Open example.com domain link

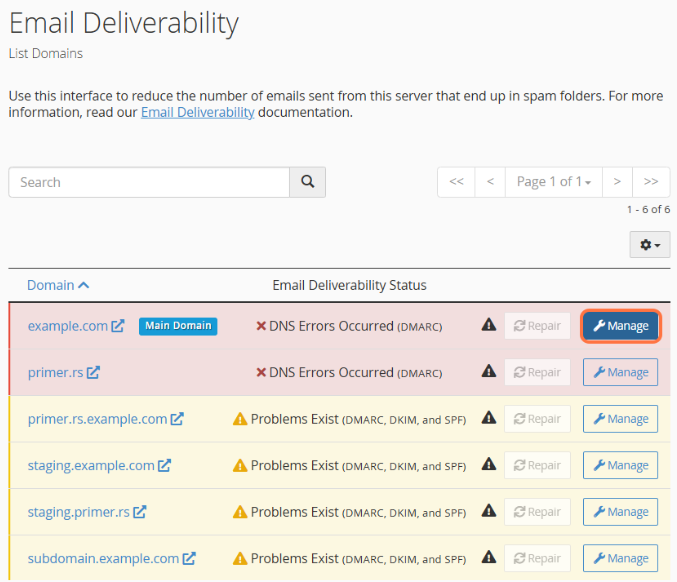click(x=68, y=326)
